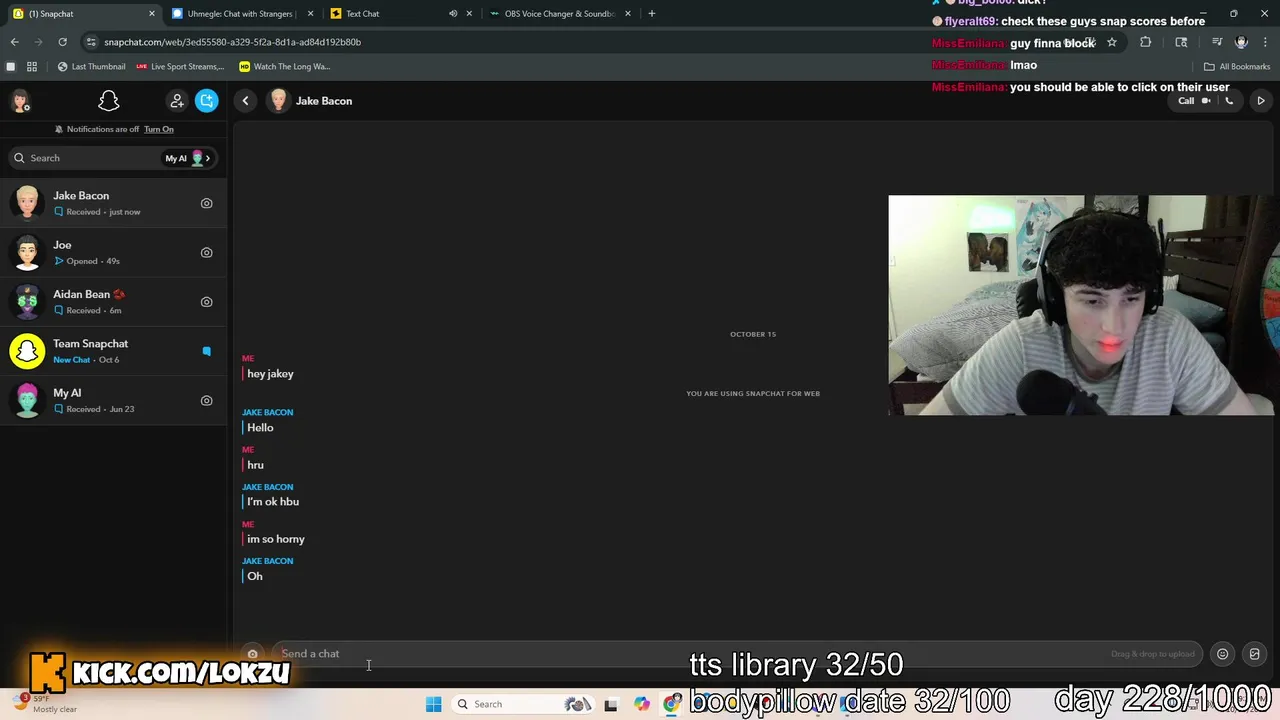The height and width of the screenshot is (720, 1280).
Task: Open the browser extensions puzzle icon
Action: point(1145,42)
